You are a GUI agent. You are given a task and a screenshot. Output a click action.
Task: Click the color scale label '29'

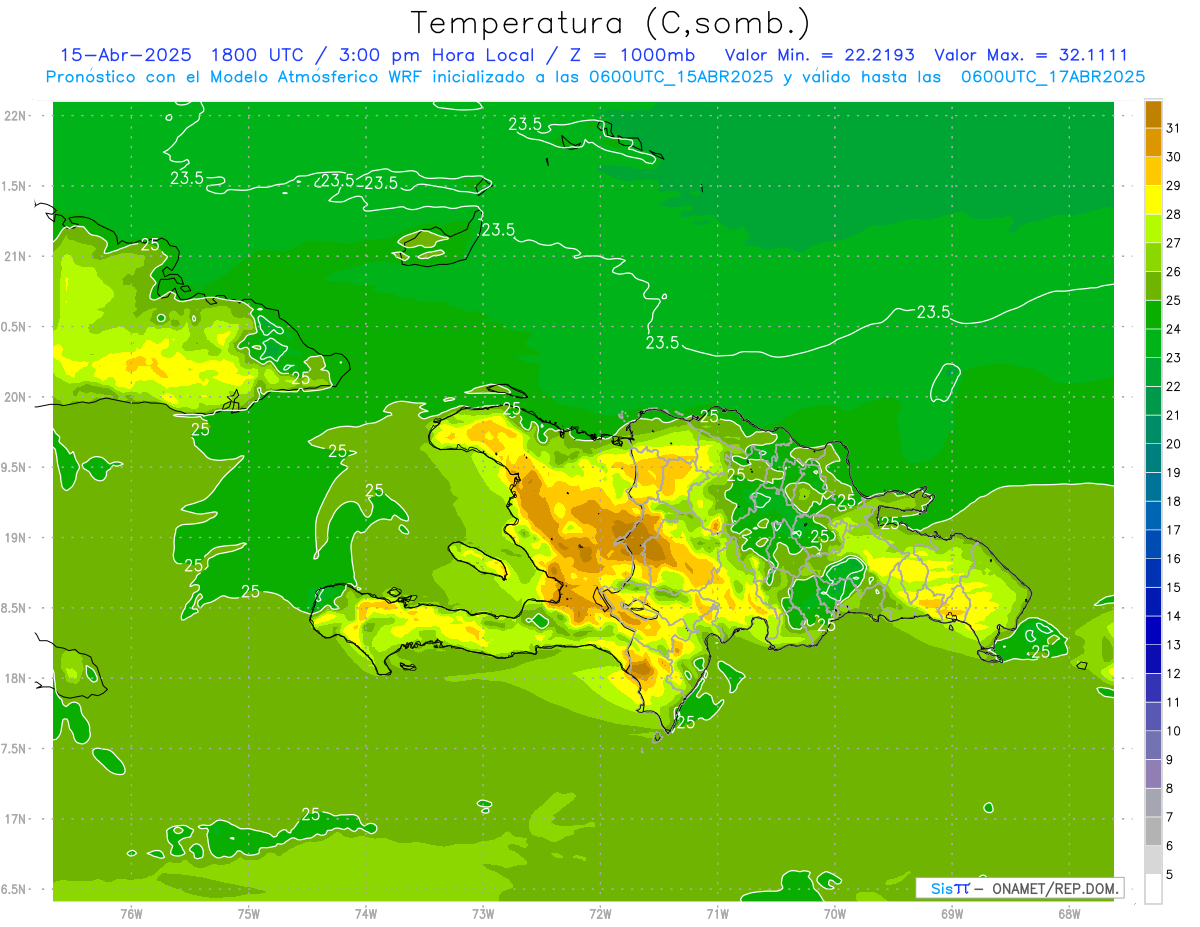pyautogui.click(x=1174, y=185)
